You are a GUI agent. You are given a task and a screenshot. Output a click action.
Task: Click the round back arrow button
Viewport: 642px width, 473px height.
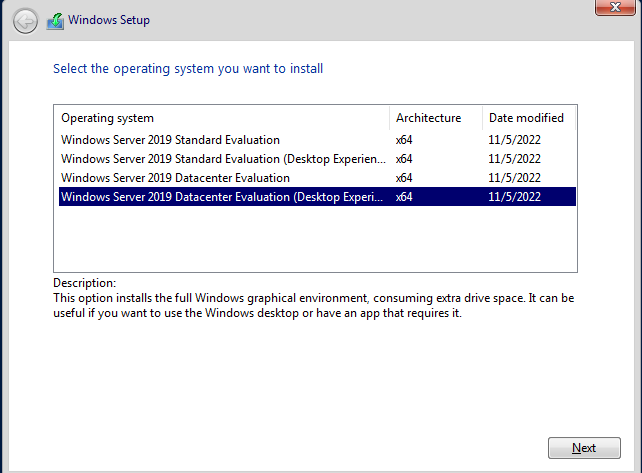[x=25, y=20]
